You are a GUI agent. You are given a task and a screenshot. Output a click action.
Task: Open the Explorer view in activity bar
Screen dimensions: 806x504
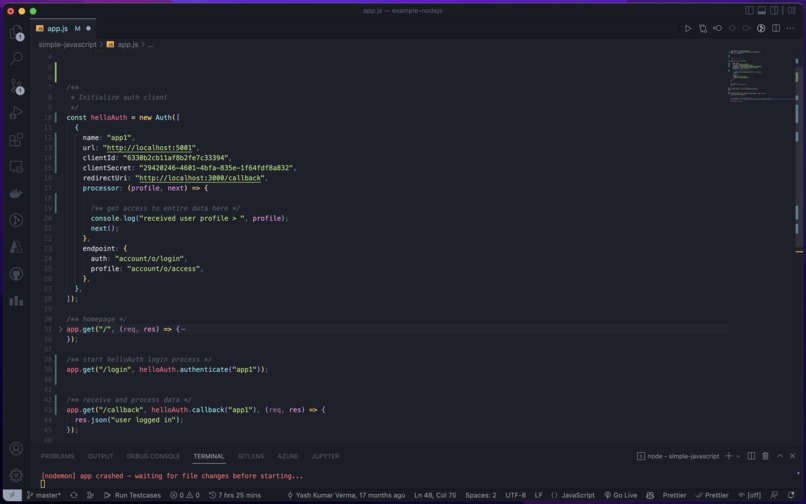tap(16, 32)
